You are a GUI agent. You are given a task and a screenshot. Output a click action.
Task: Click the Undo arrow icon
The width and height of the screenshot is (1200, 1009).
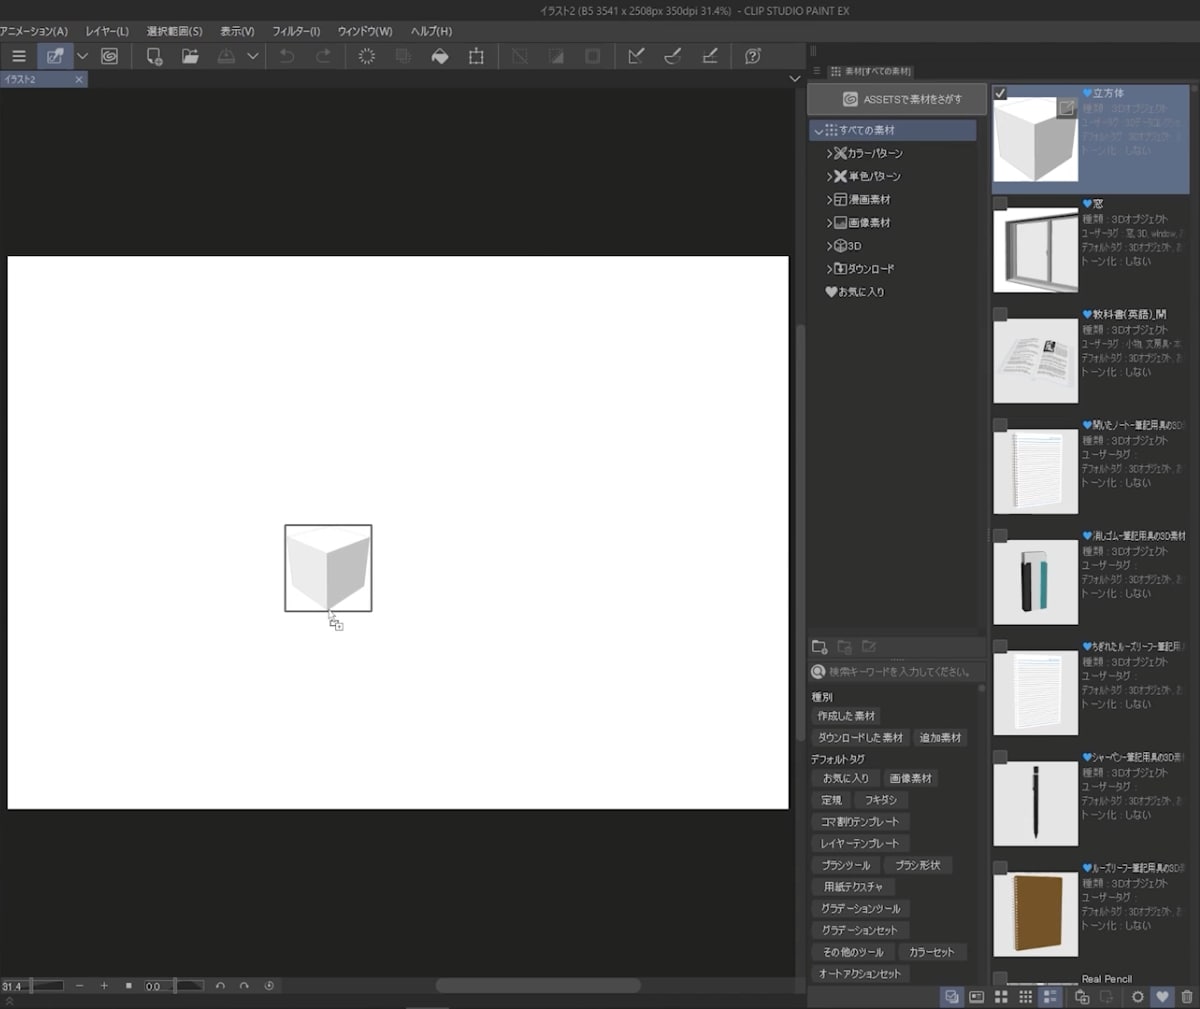coord(287,56)
